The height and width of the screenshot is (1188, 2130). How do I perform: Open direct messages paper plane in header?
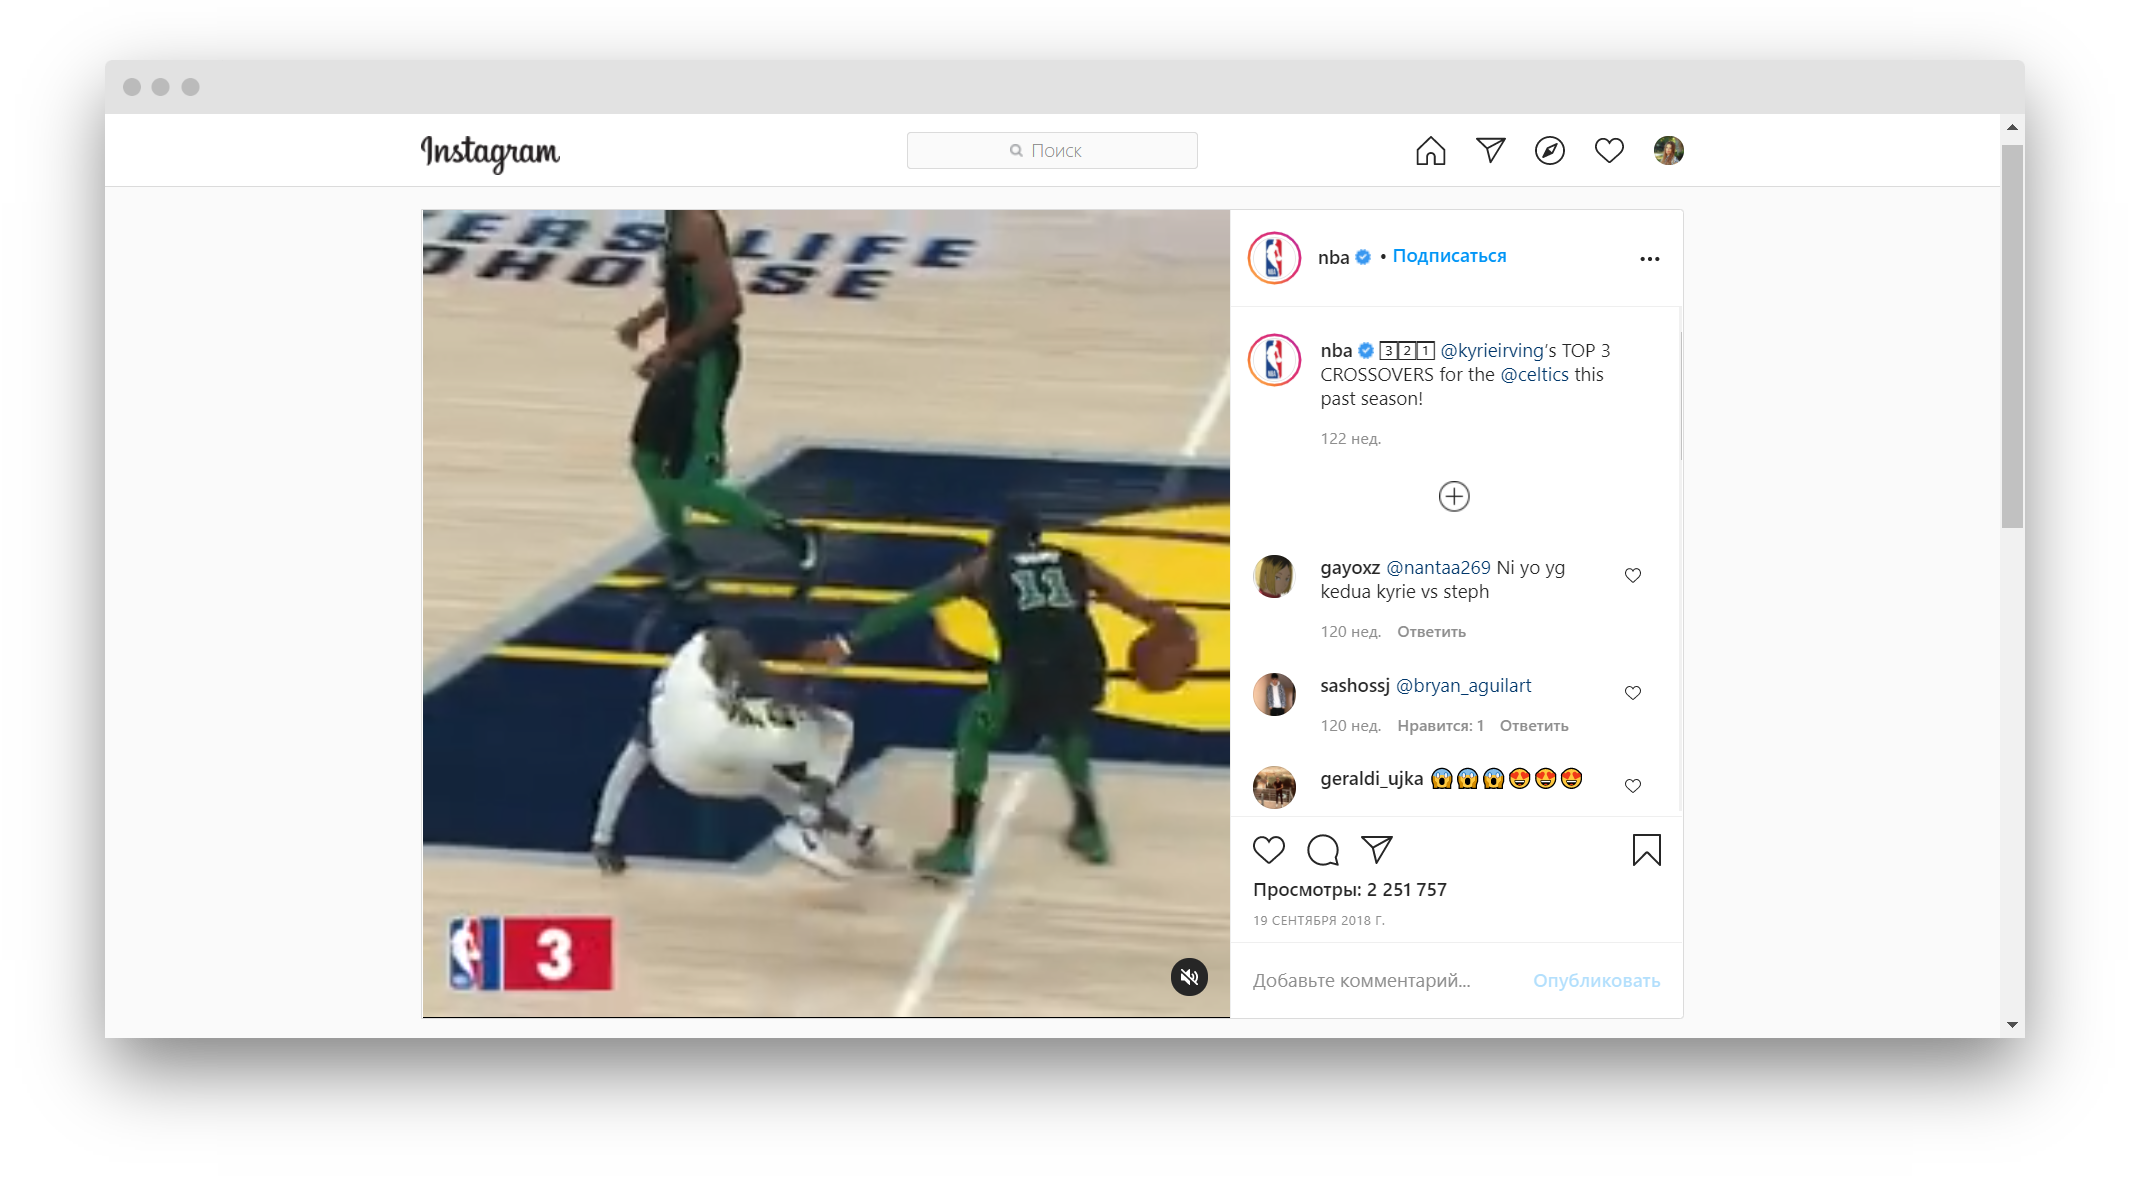(1490, 150)
